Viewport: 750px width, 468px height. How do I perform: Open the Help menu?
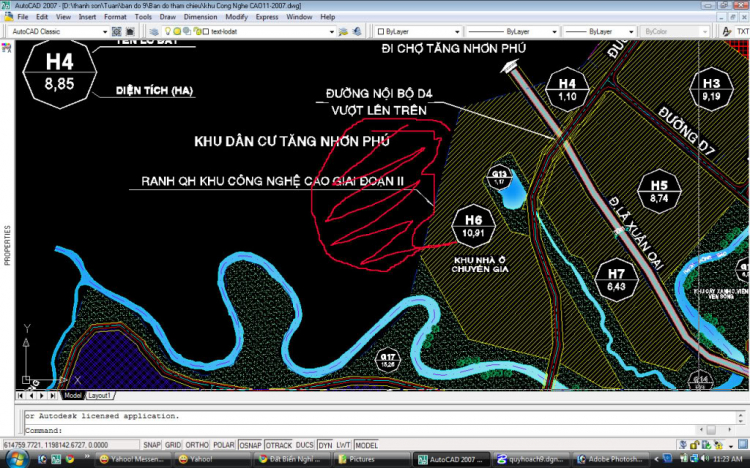click(328, 17)
